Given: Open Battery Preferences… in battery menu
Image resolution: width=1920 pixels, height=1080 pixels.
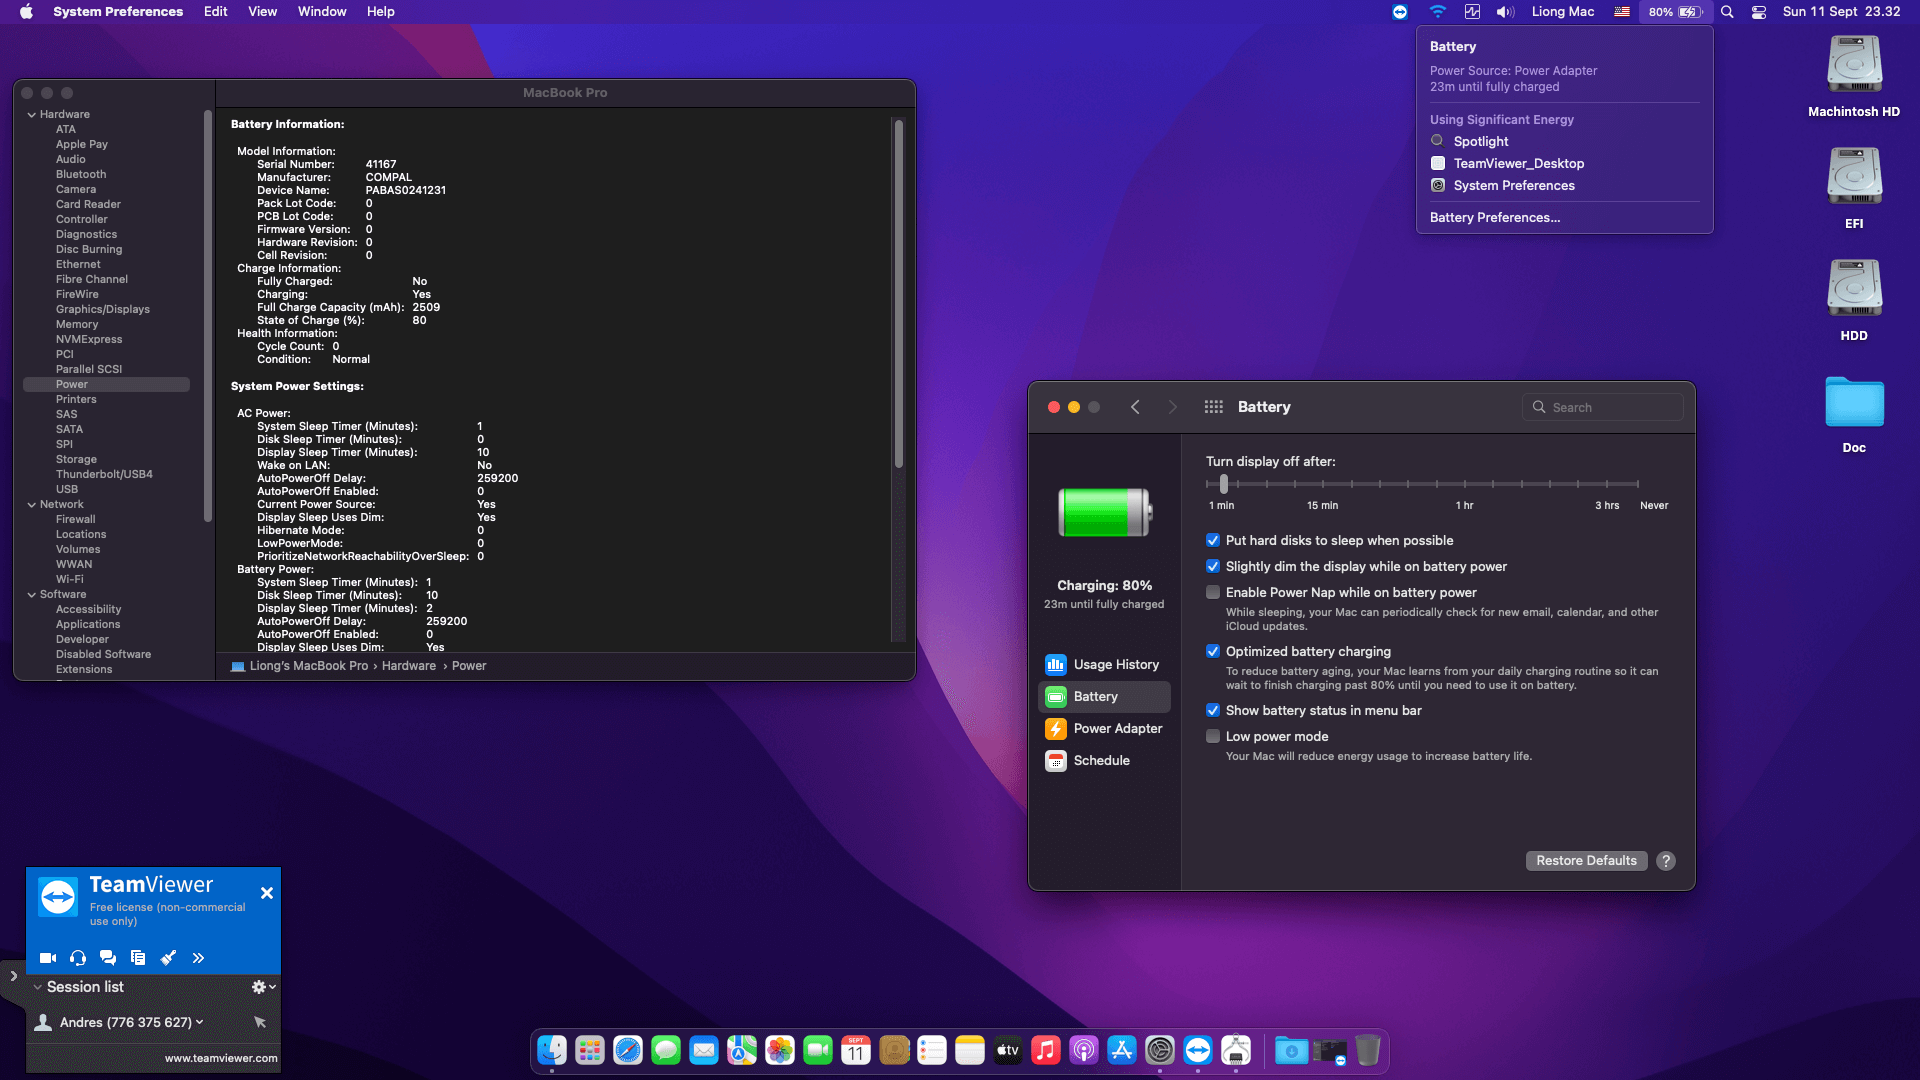Looking at the screenshot, I should click(x=1494, y=217).
